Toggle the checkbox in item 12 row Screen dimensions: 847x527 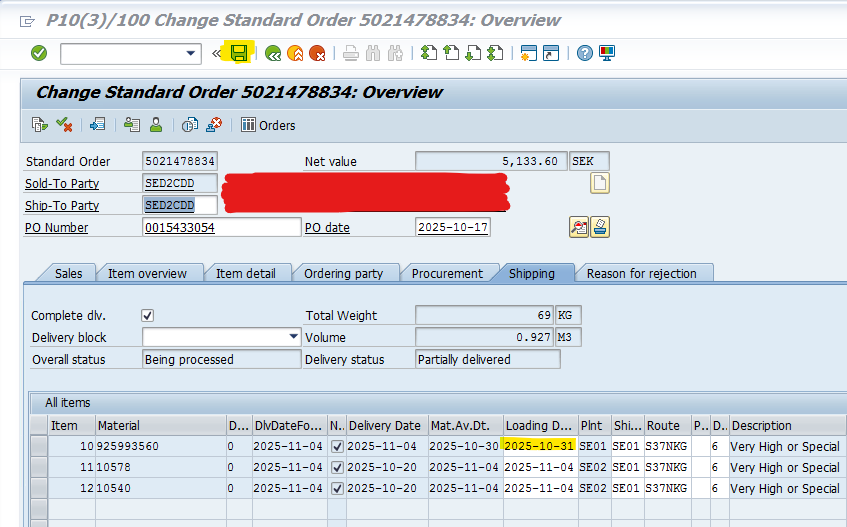(337, 489)
